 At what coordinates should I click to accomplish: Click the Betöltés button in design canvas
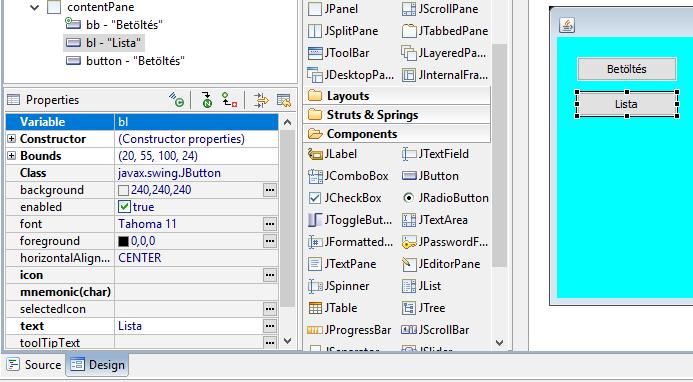[627, 69]
